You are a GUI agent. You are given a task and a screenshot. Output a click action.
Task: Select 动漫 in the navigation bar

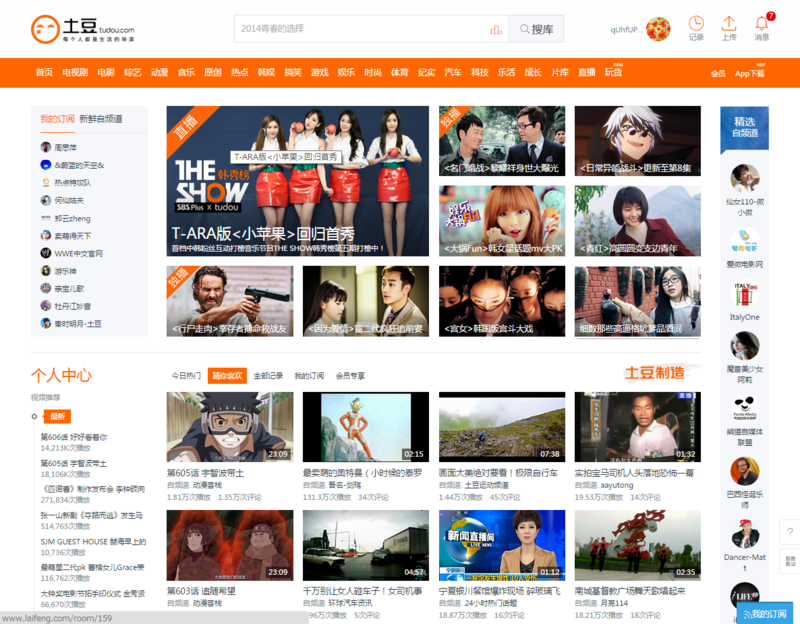(x=159, y=72)
